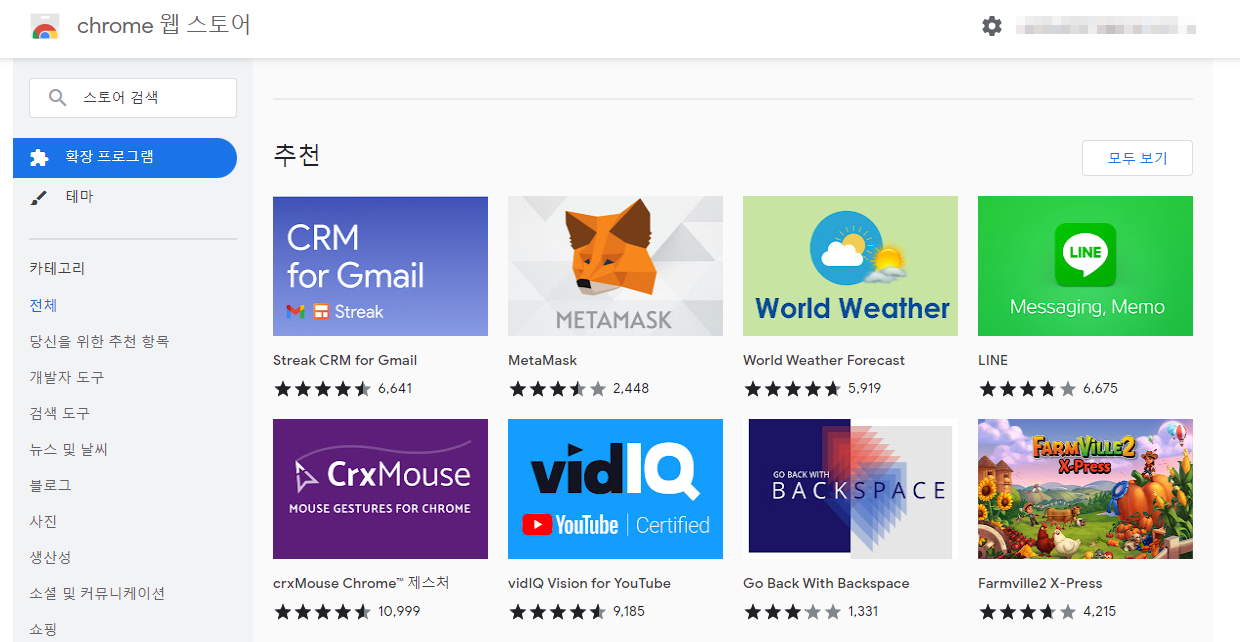1240x642 pixels.
Task: Open the MetaMask fox thumbnail
Action: pyautogui.click(x=615, y=266)
